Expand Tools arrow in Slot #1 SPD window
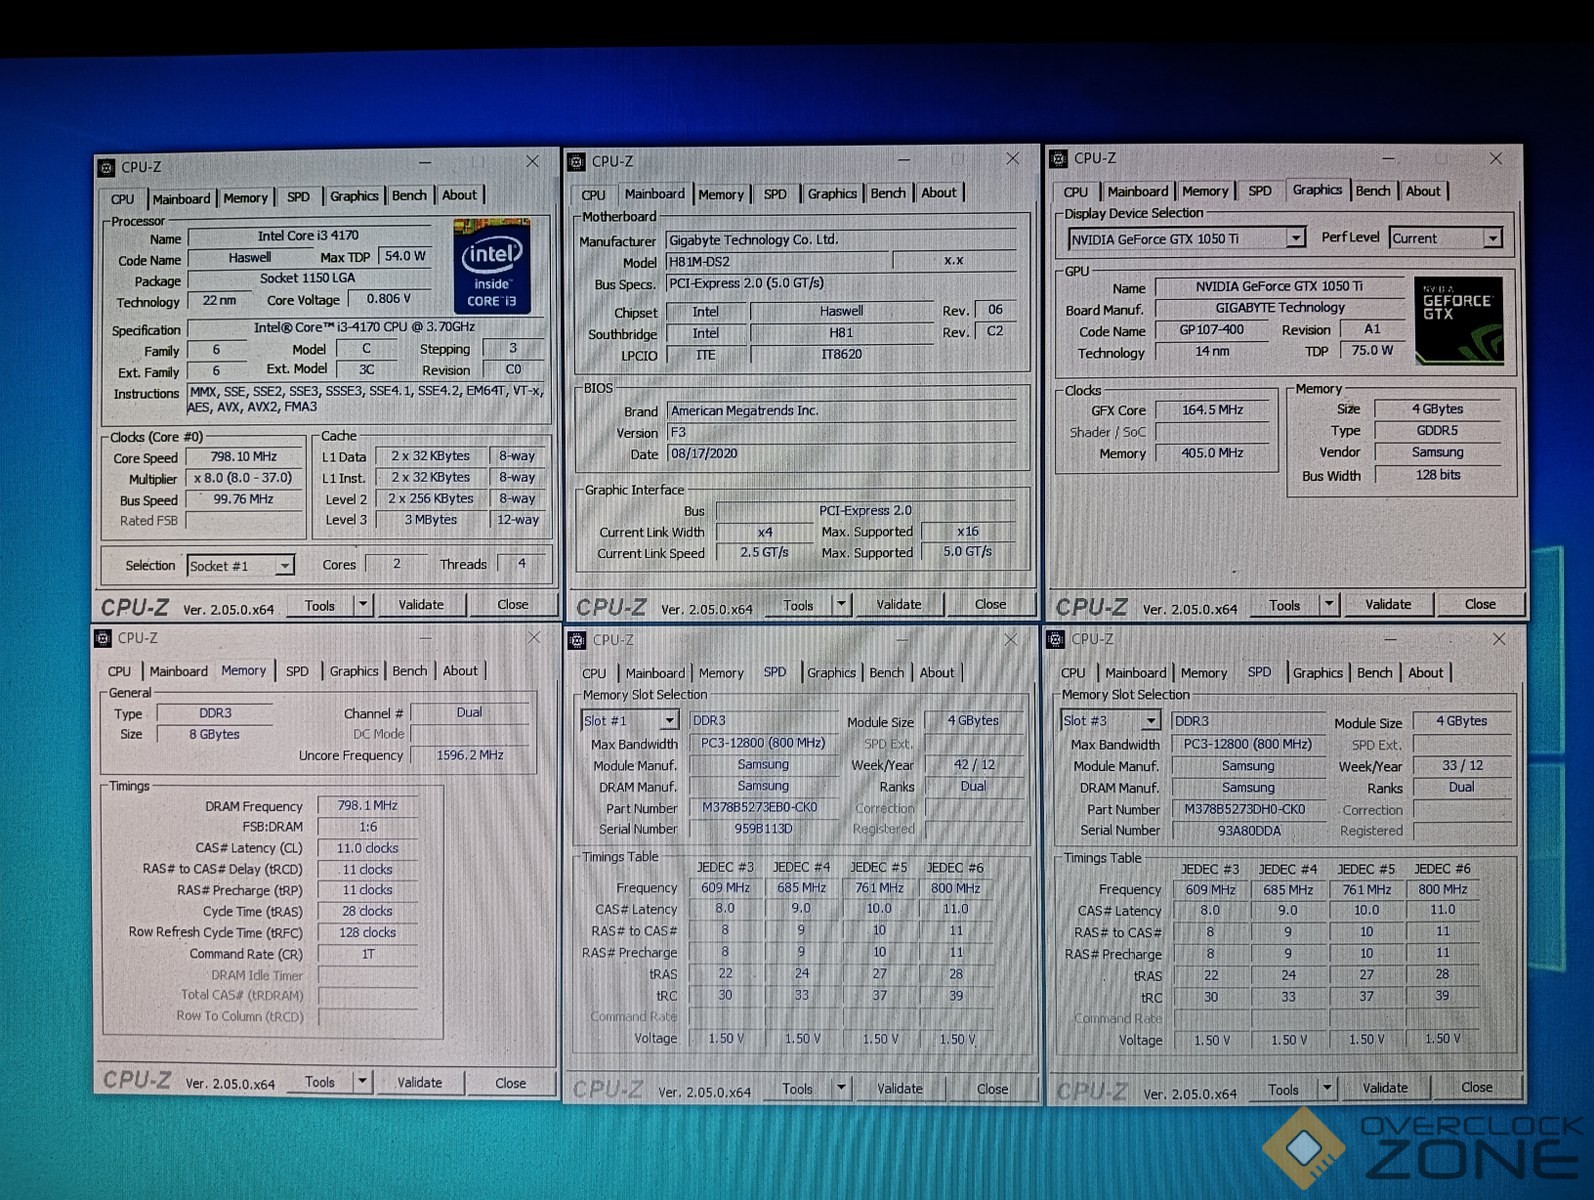Viewport: 1594px width, 1200px height. (841, 1088)
